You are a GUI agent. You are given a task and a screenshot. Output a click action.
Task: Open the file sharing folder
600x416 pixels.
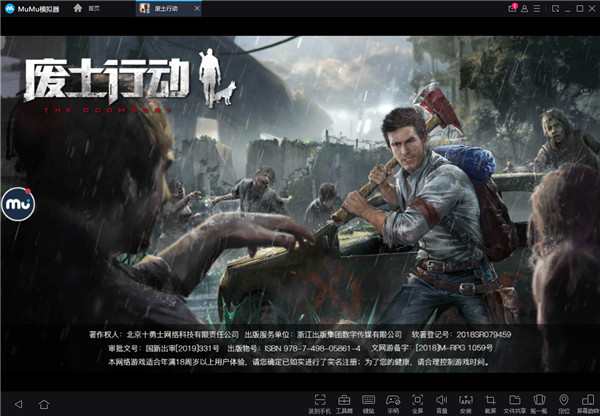(x=515, y=404)
